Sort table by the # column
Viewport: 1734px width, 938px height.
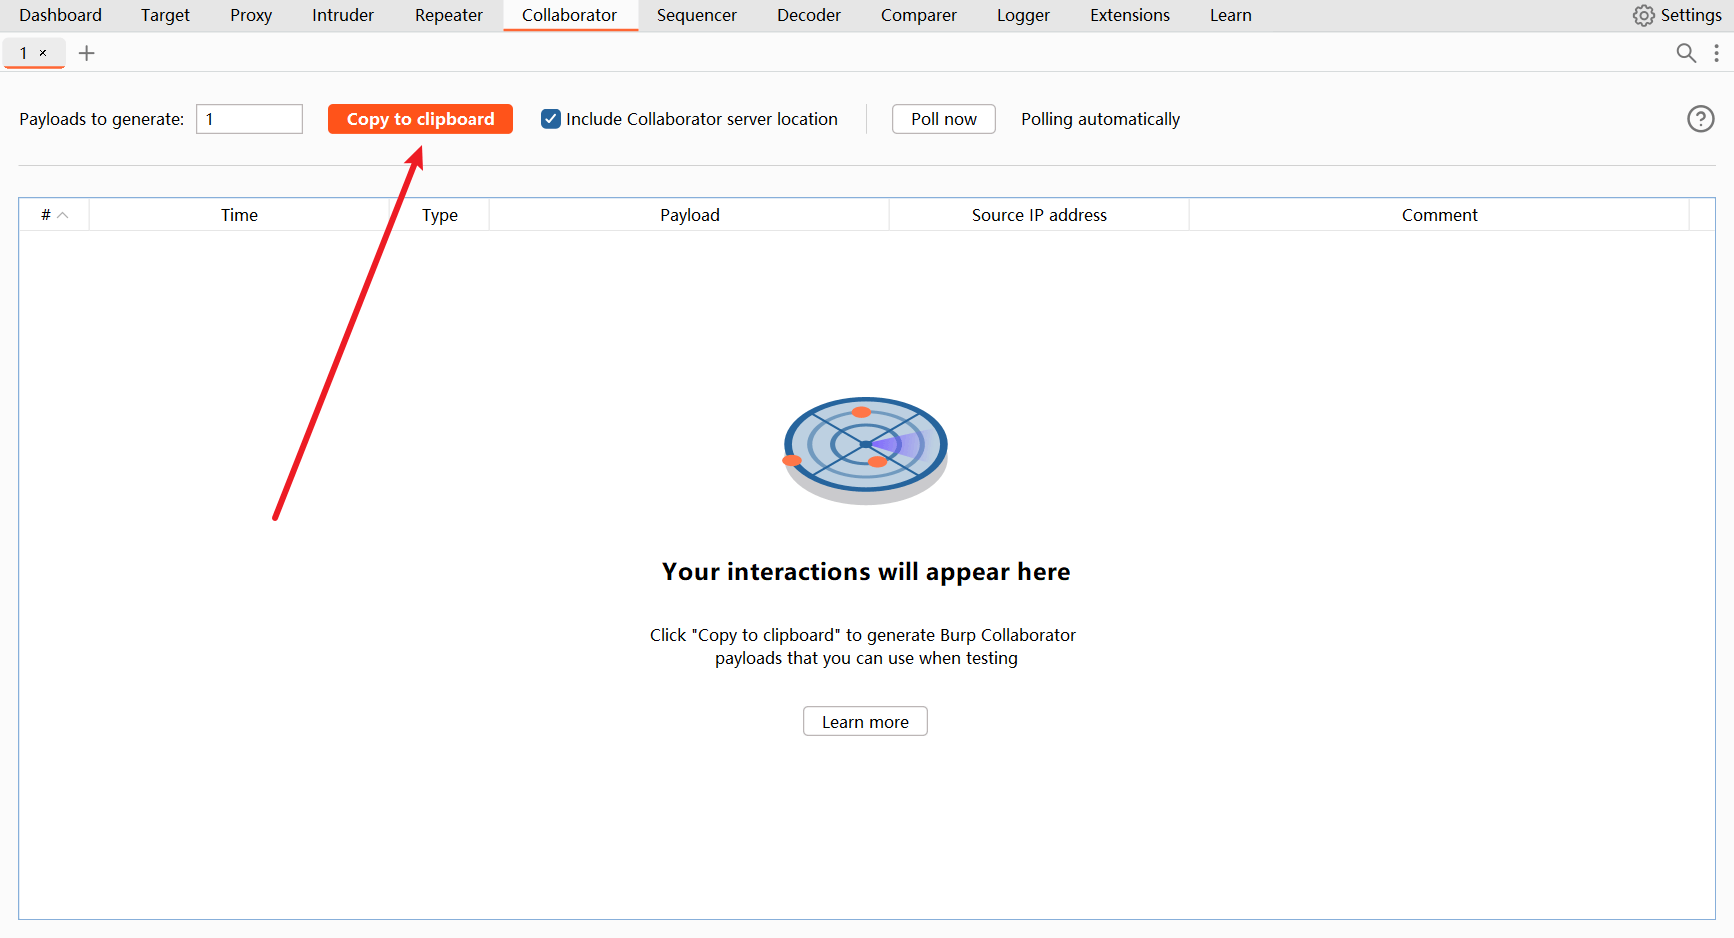[x=54, y=215]
